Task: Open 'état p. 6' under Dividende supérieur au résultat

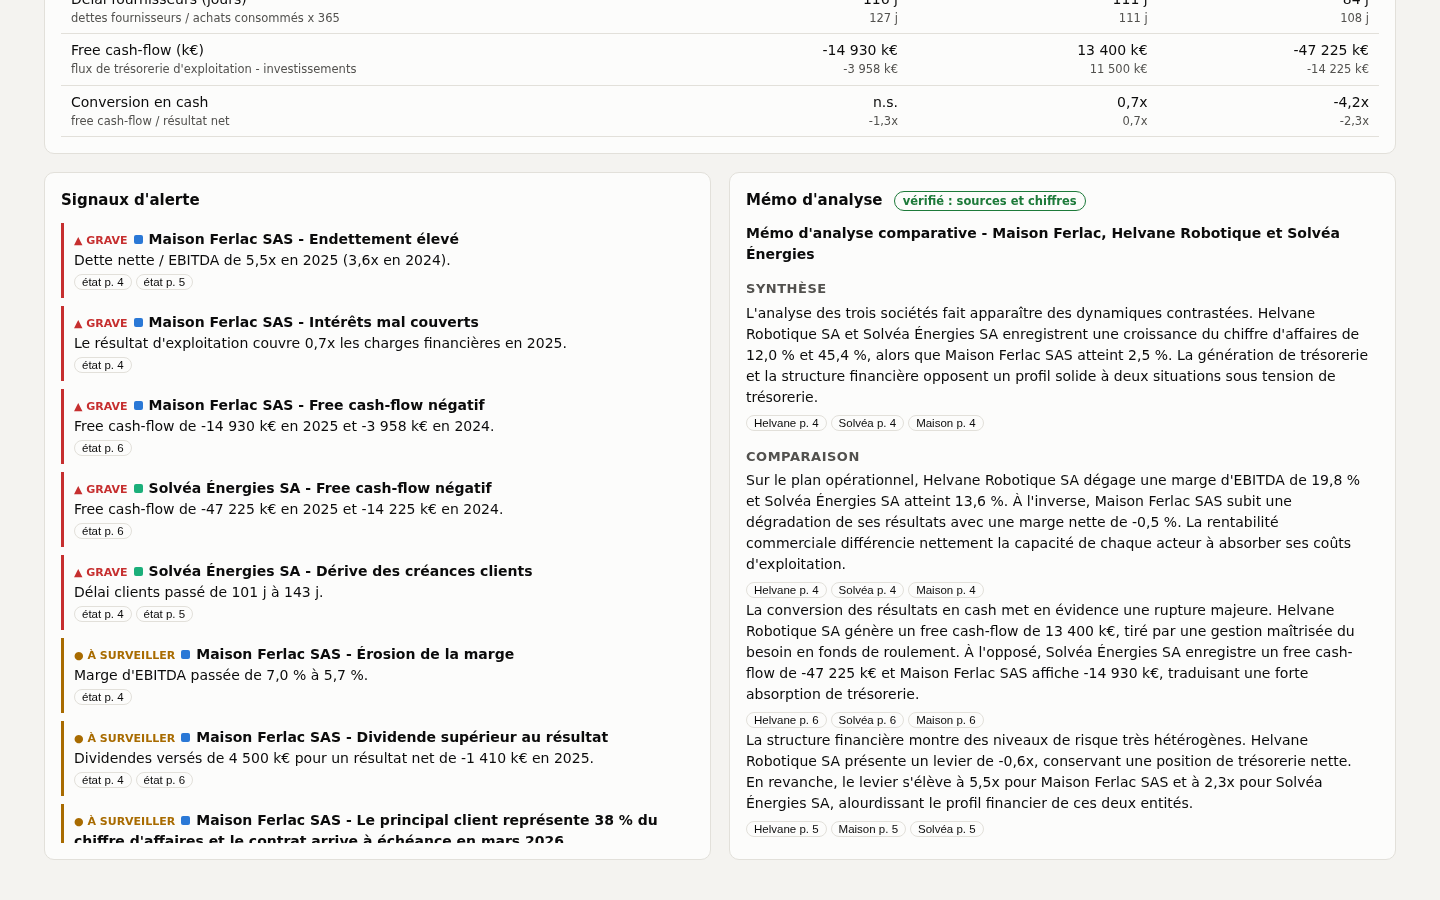Action: 164,780
